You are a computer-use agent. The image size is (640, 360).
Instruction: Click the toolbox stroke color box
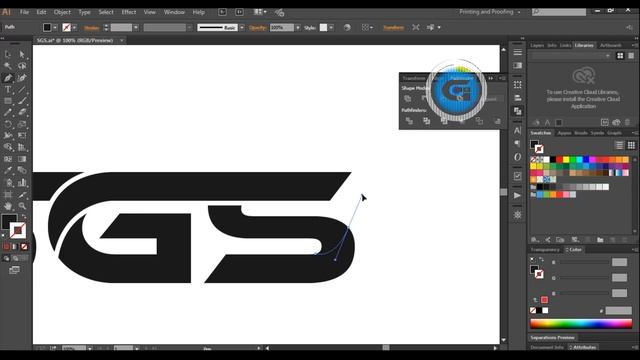coord(18,231)
